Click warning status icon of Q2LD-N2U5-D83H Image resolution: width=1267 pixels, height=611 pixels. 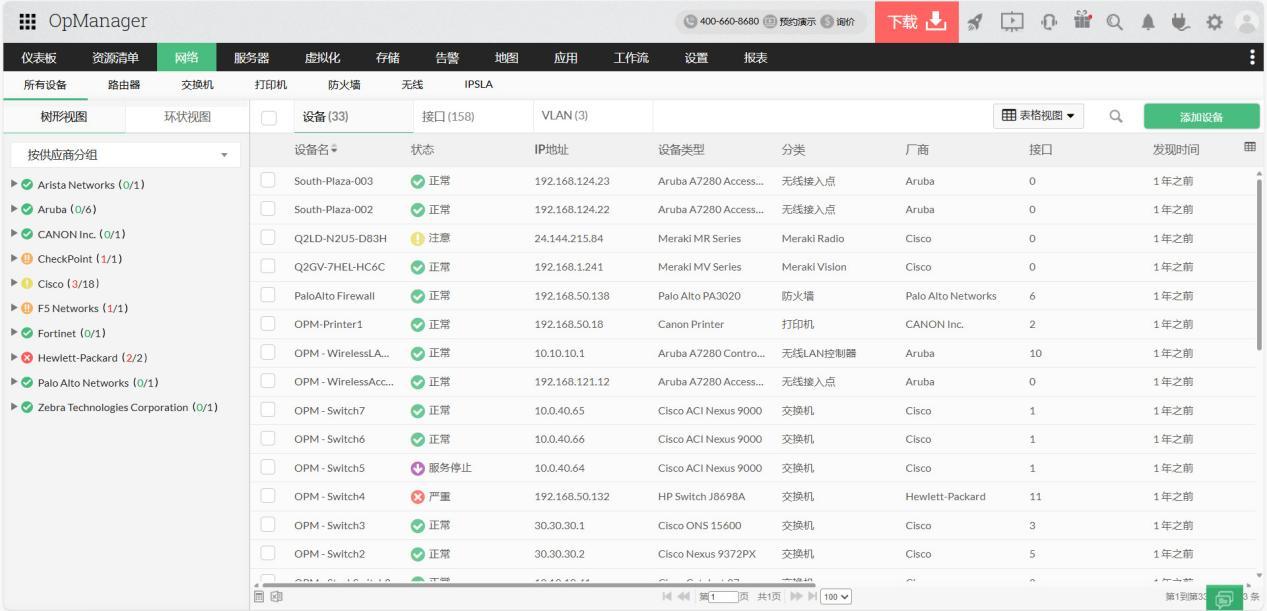tap(418, 239)
